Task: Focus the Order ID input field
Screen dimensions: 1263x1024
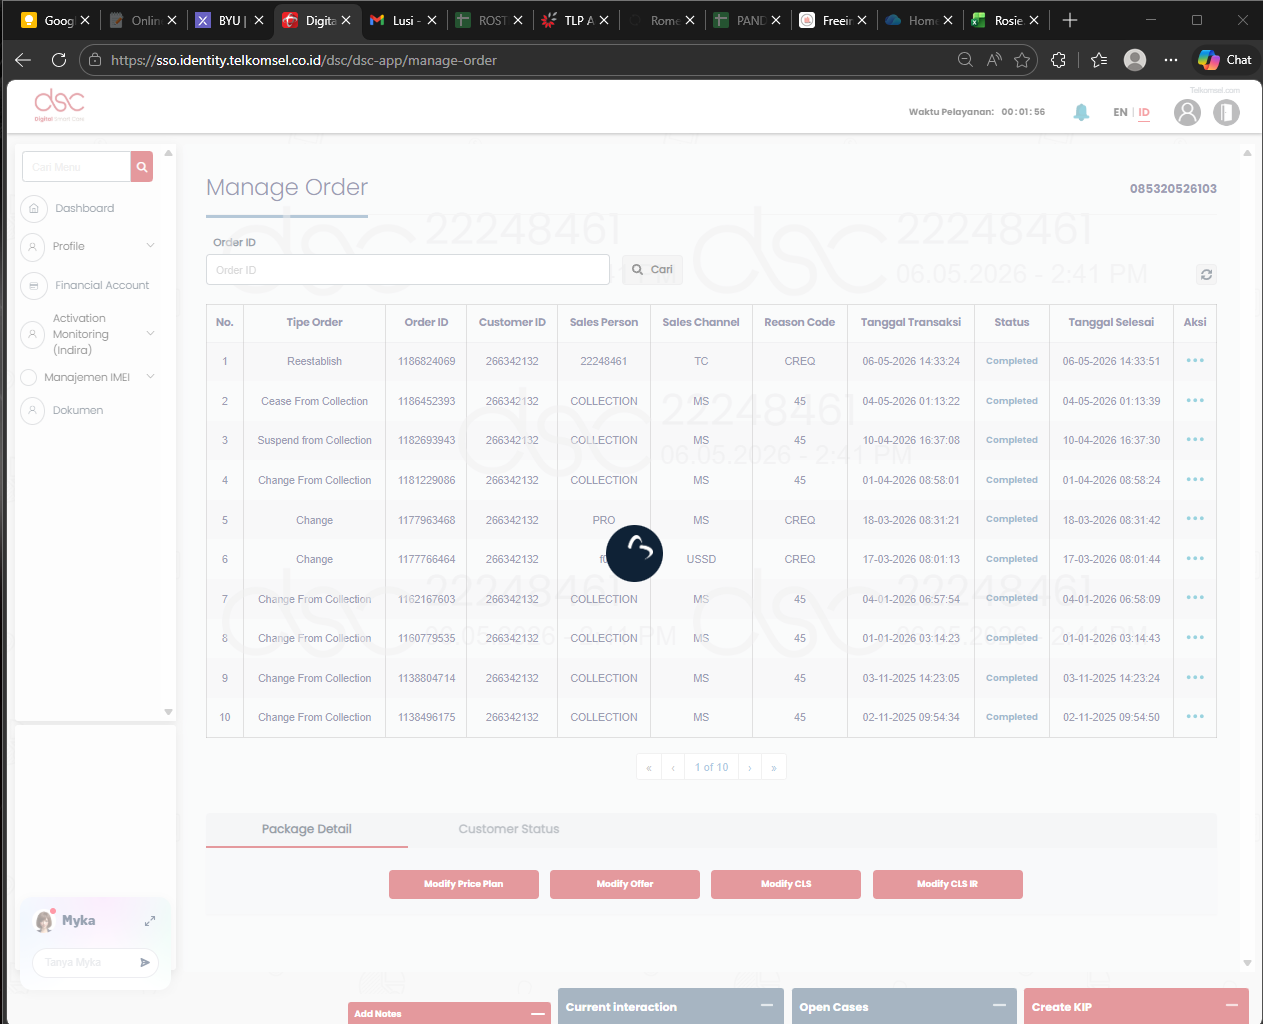Action: pyautogui.click(x=408, y=270)
